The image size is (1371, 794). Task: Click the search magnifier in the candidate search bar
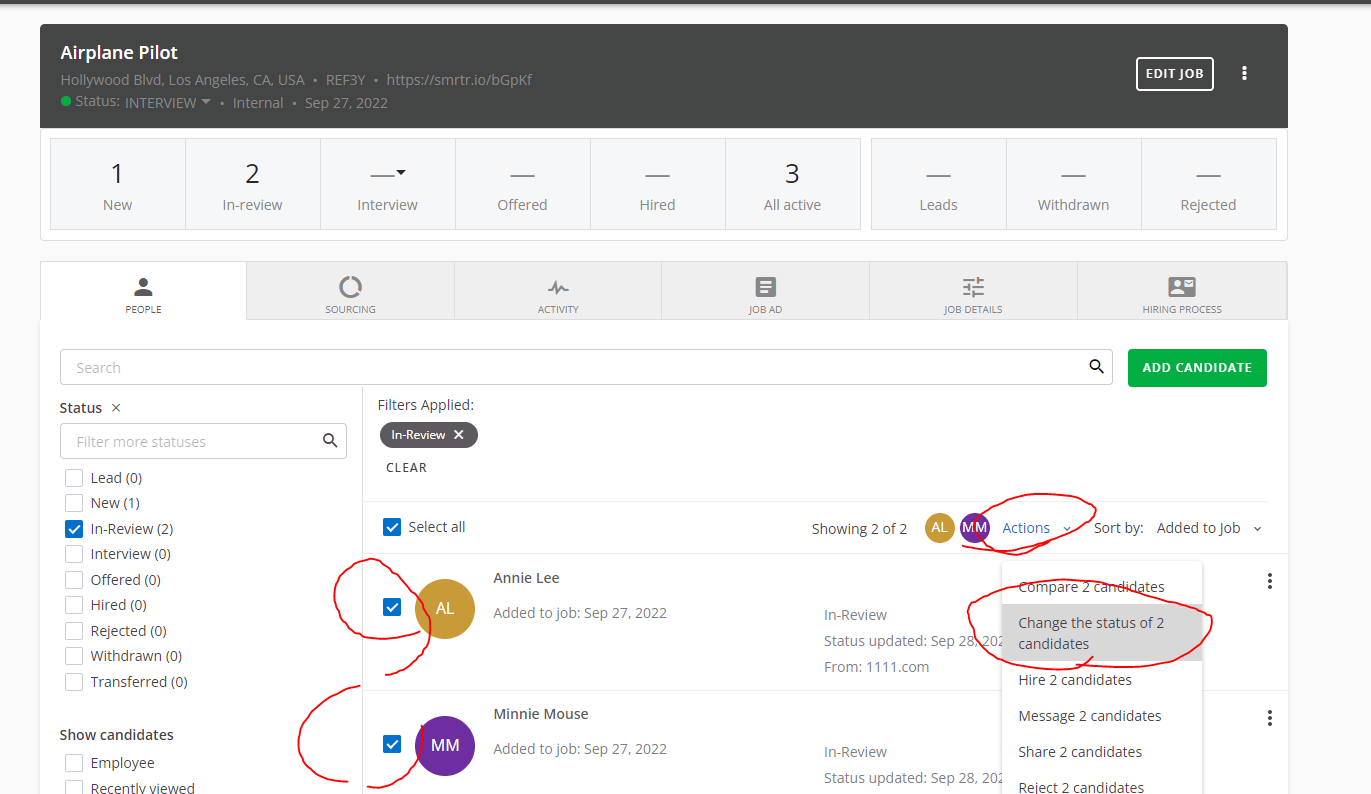click(x=1096, y=367)
